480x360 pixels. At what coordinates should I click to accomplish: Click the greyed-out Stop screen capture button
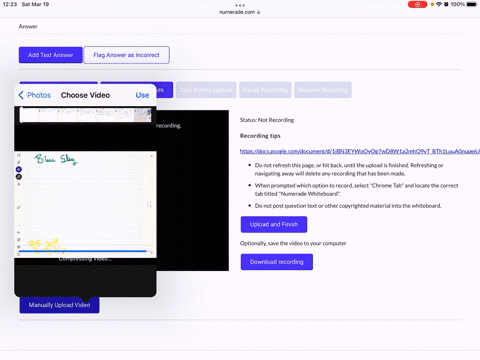[206, 90]
